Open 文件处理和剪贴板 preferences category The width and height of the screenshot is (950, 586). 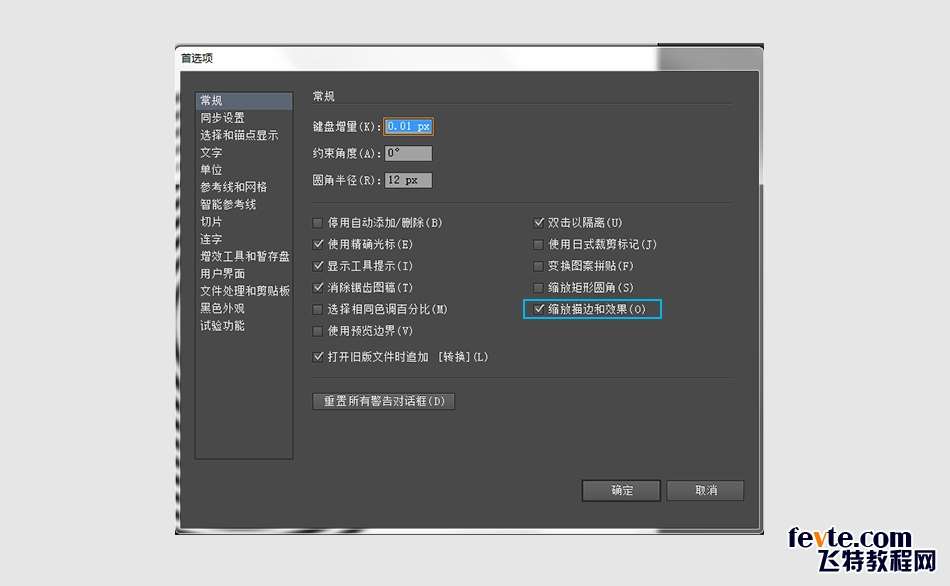pos(245,291)
